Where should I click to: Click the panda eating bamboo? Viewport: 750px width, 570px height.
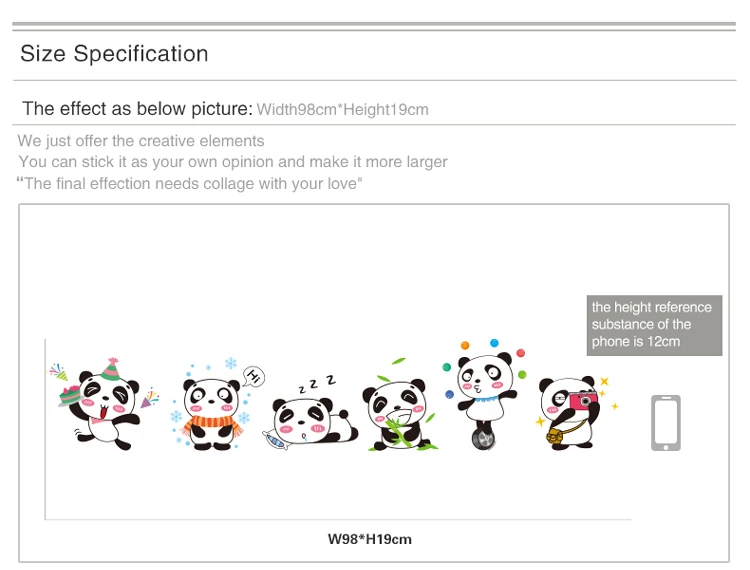pos(400,414)
